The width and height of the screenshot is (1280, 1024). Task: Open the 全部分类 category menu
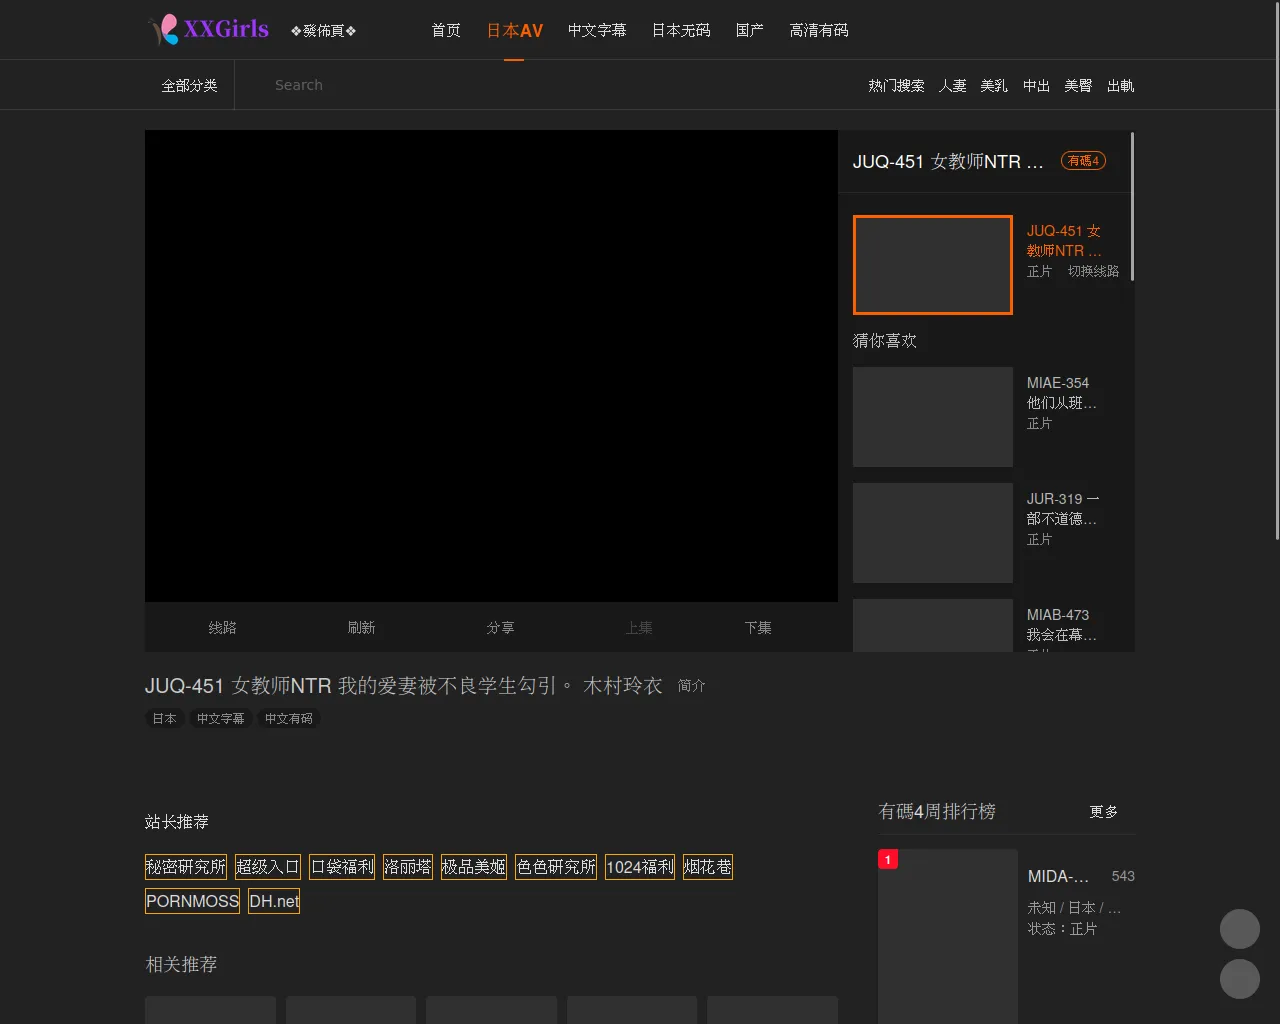[x=189, y=86]
